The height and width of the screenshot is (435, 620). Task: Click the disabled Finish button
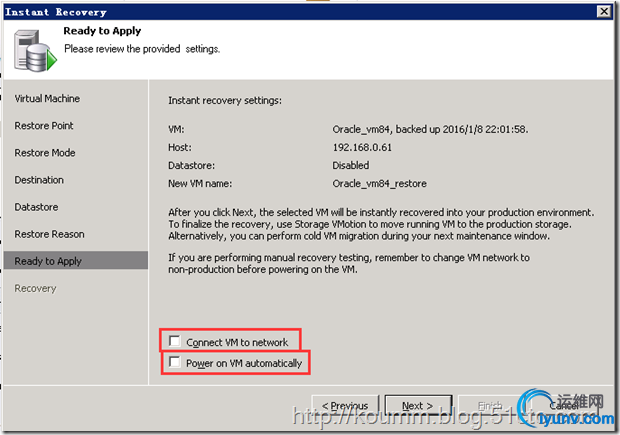point(490,406)
